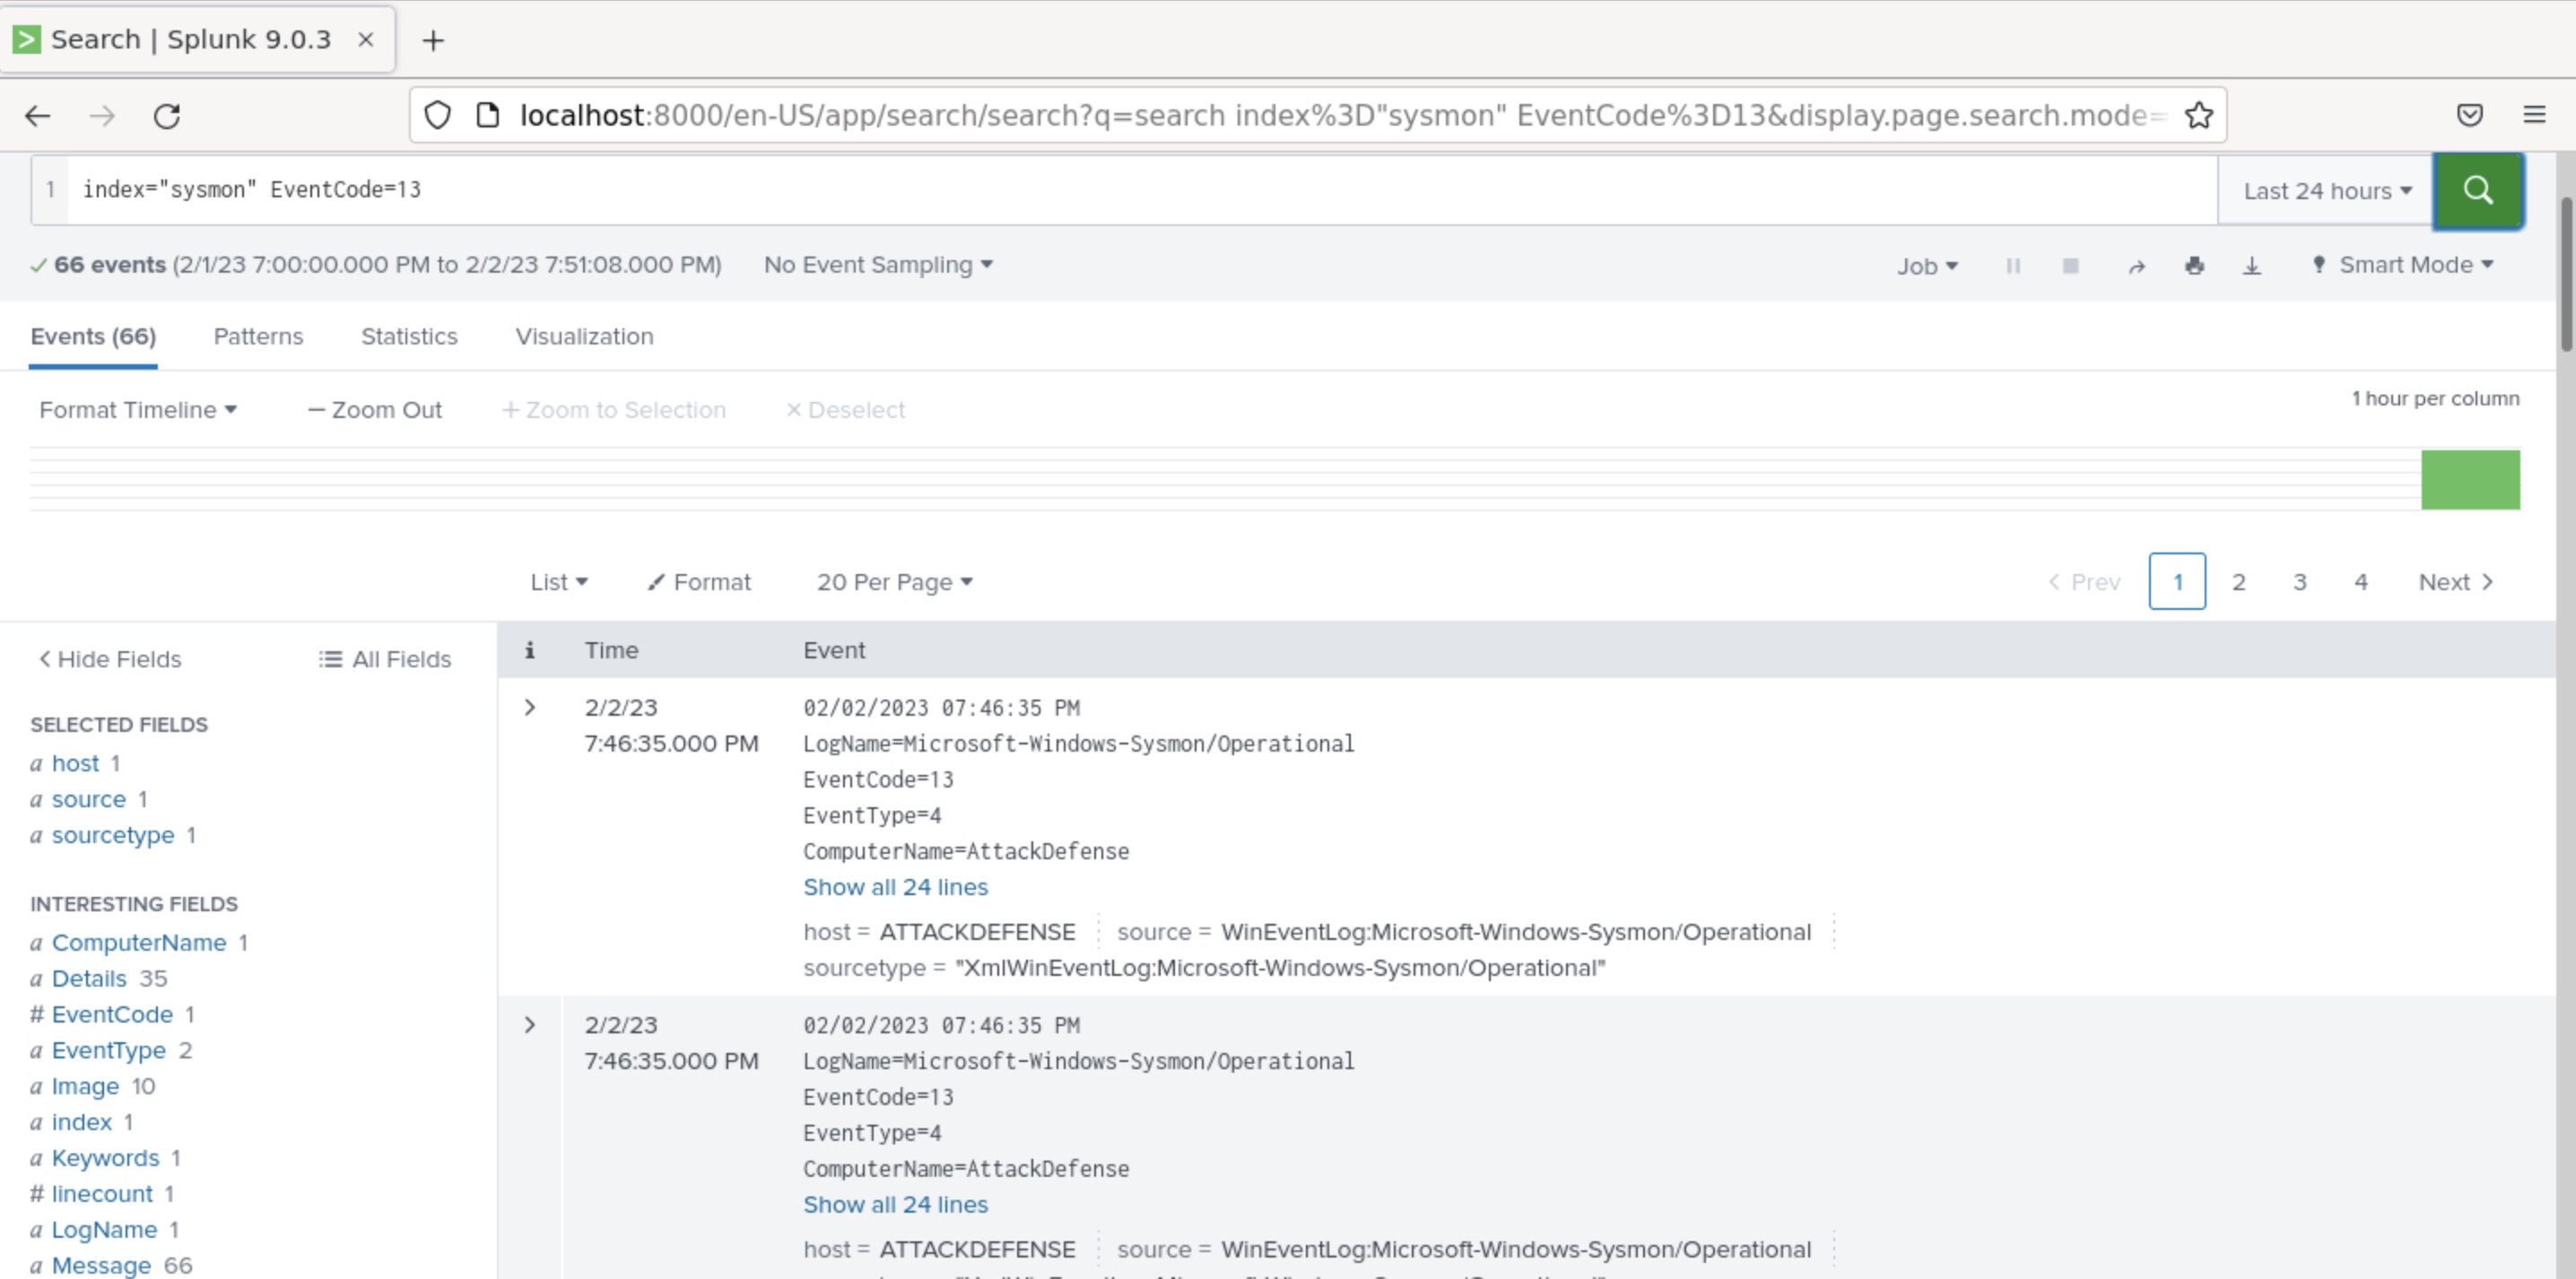The width and height of the screenshot is (2576, 1279).
Task: Select current page 1 button
Action: [x=2177, y=581]
